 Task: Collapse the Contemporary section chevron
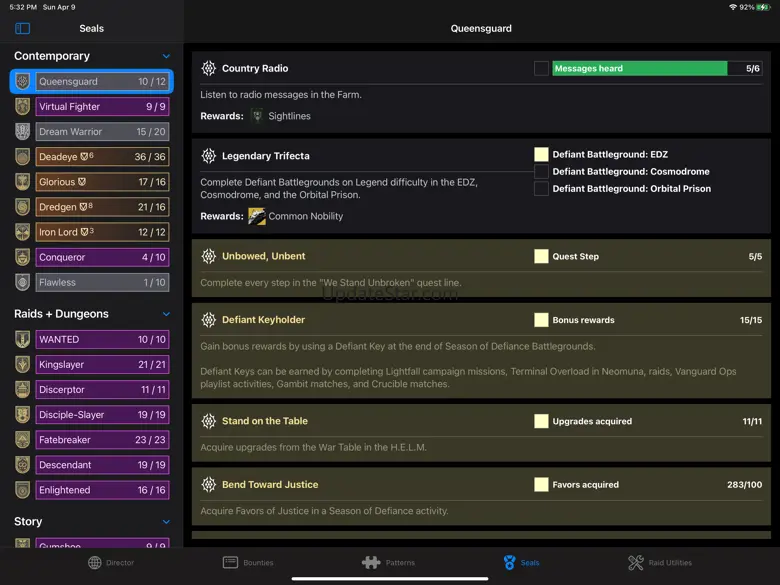point(166,56)
